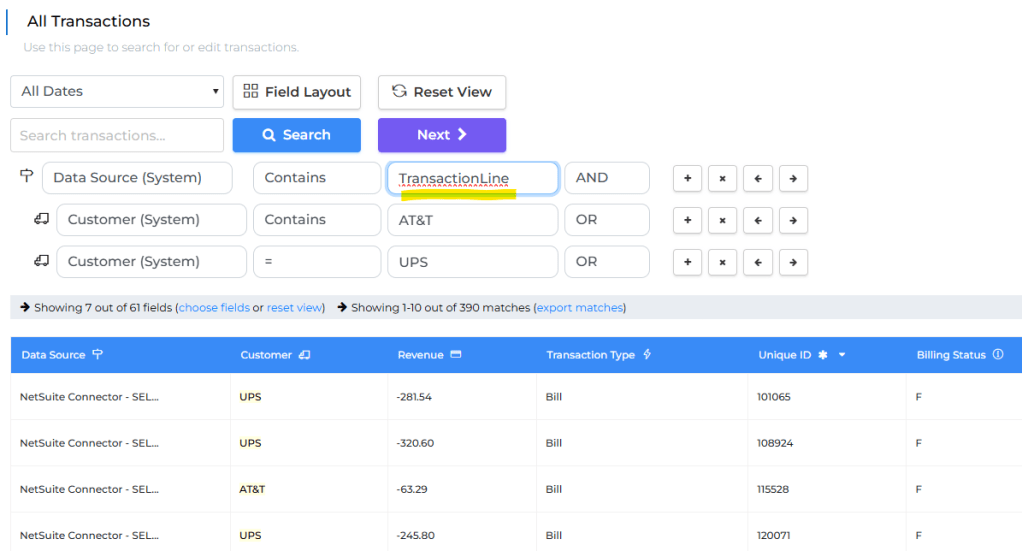Change the AND logic operator selector
The width and height of the screenshot is (1022, 551).
pos(606,178)
